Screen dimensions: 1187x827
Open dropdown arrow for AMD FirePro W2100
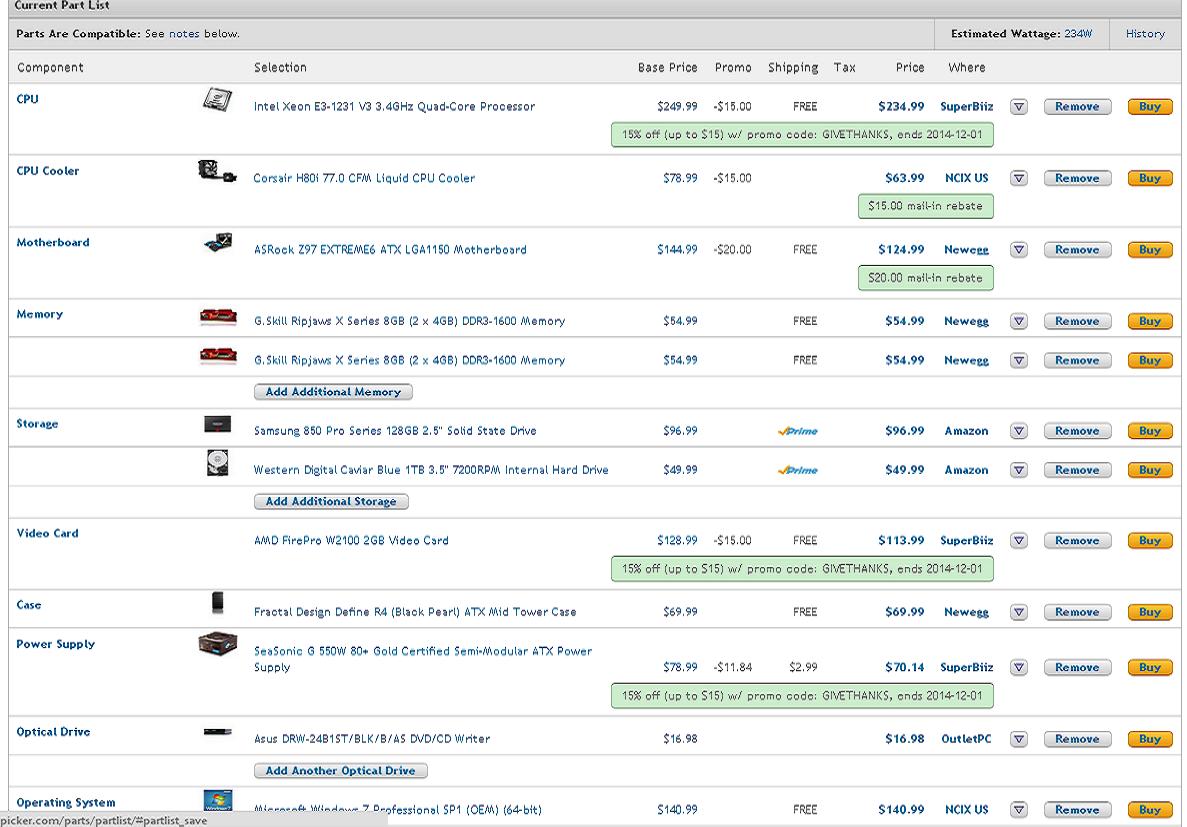point(1019,541)
